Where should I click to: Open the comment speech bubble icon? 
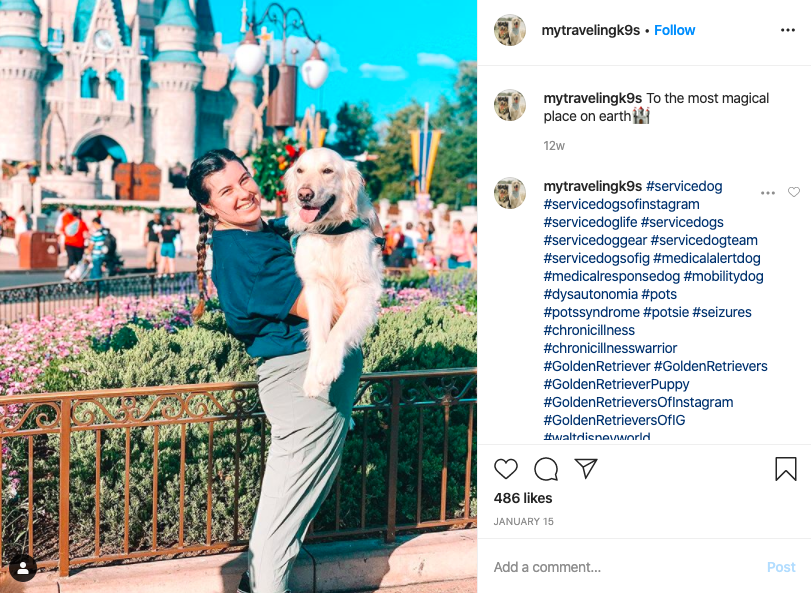pos(546,469)
